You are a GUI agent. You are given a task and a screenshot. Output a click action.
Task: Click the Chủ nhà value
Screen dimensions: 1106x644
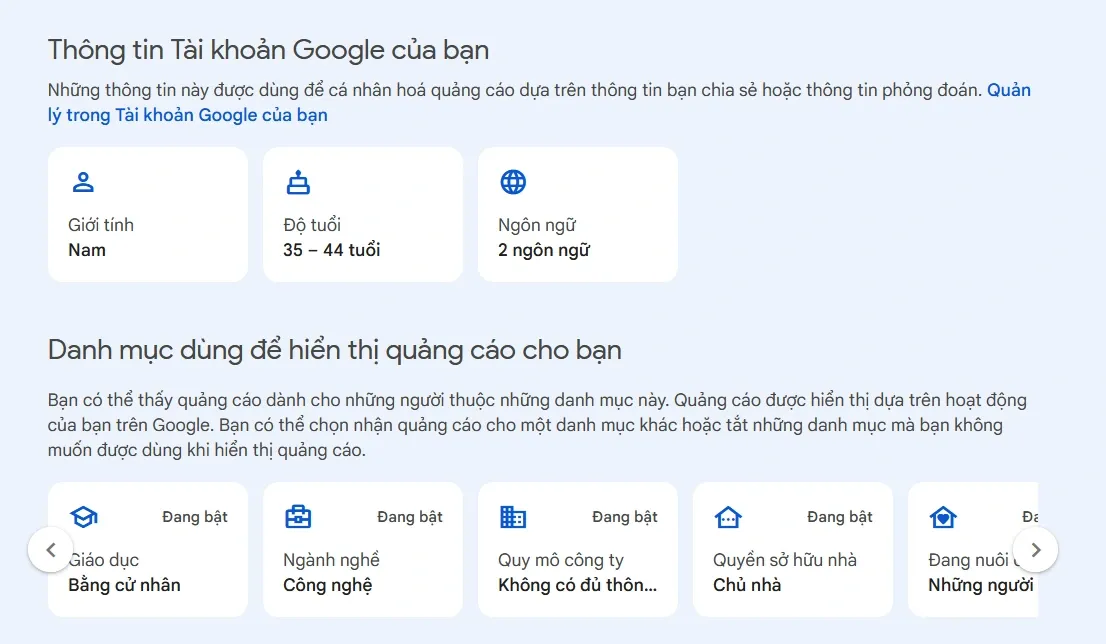pos(747,585)
